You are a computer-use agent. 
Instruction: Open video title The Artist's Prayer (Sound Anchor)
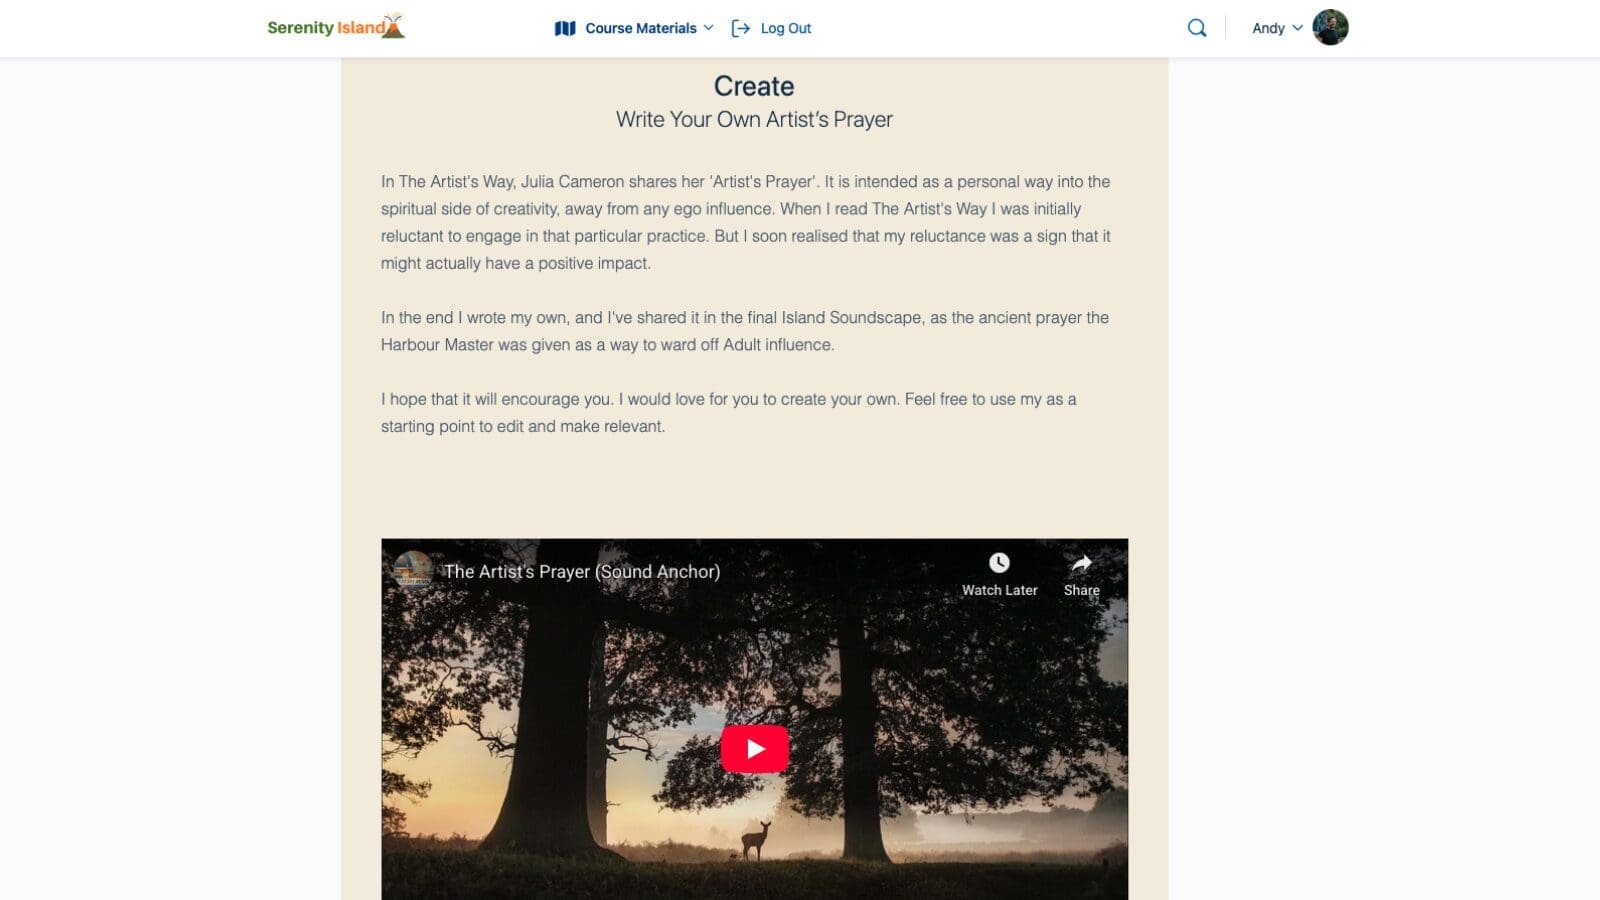point(581,571)
